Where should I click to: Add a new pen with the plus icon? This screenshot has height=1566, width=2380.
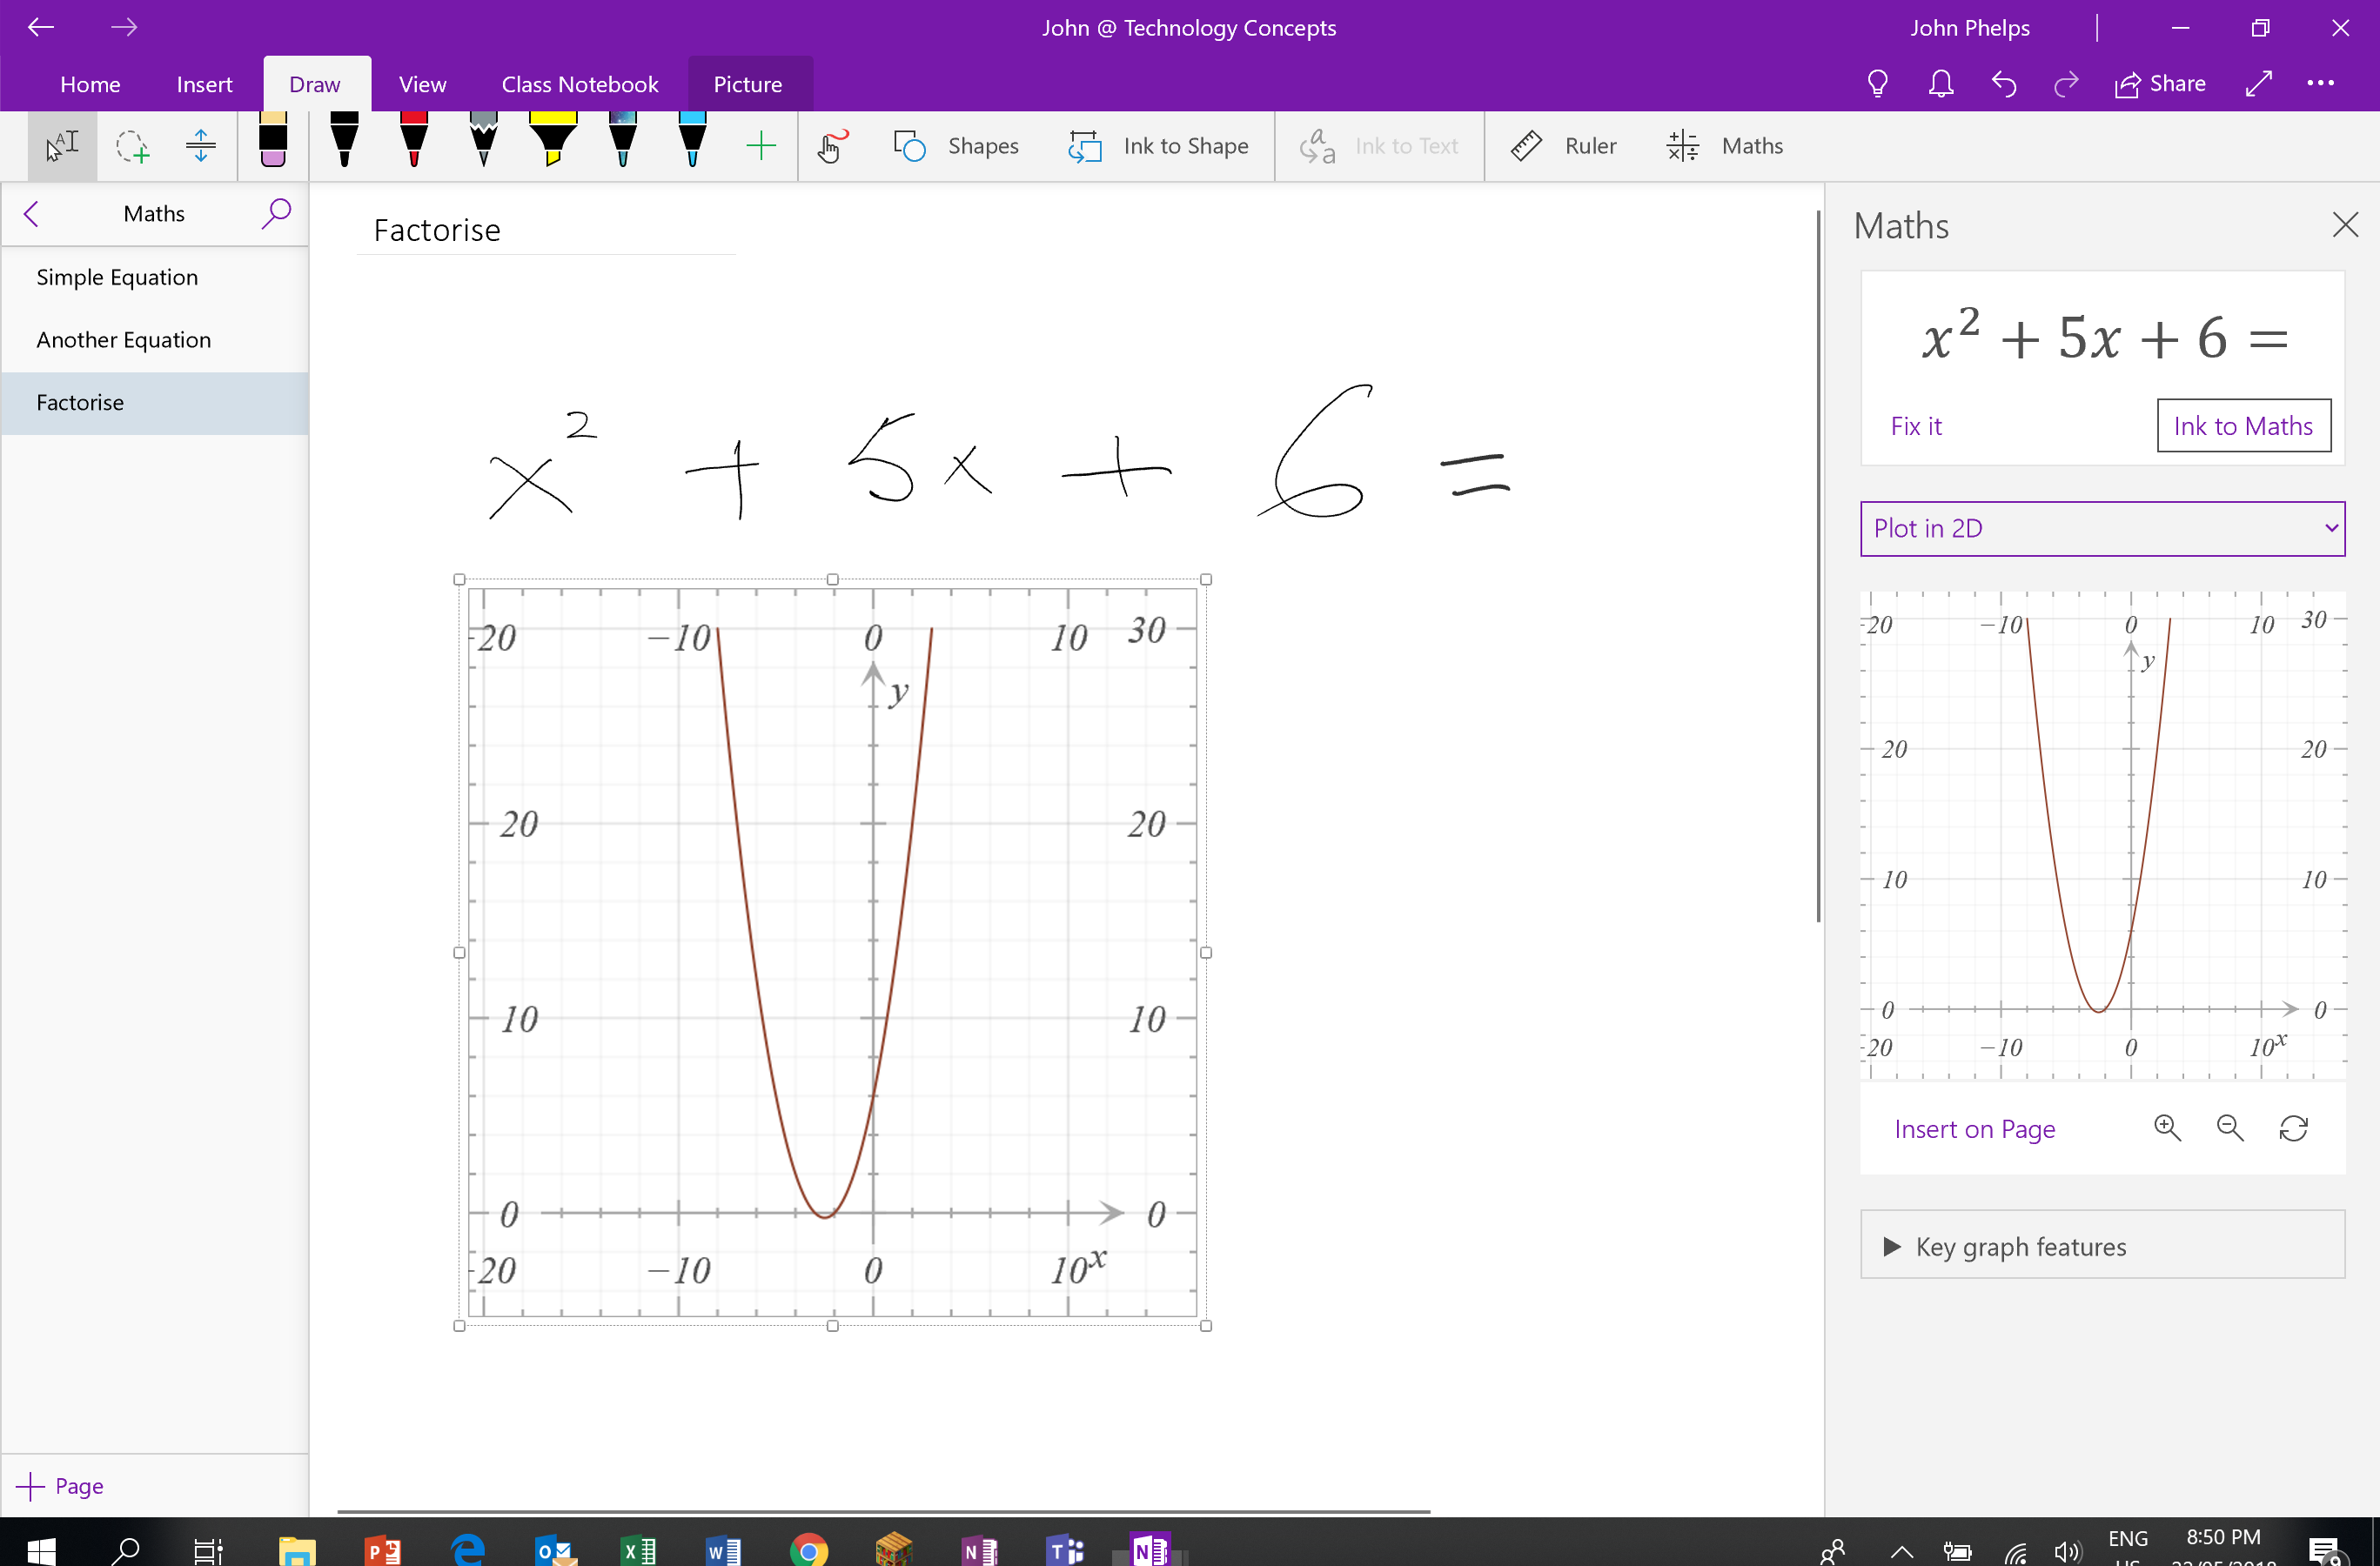760,146
